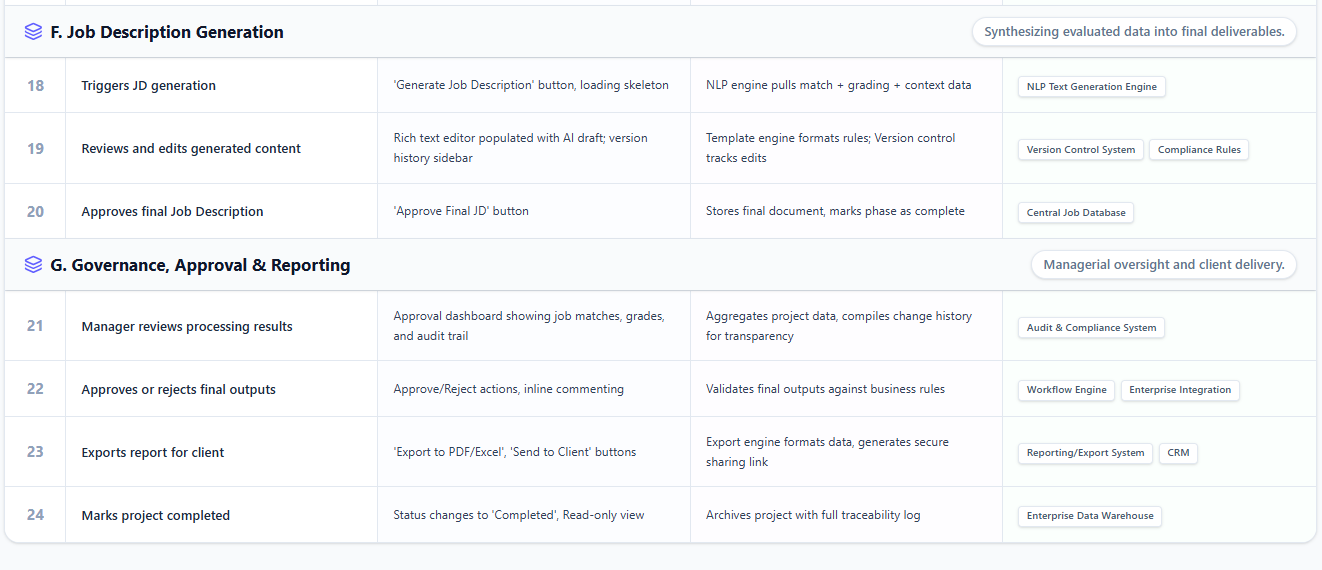Click the layers icon beside Governance, Approval & Reporting
The width and height of the screenshot is (1322, 570).
[x=33, y=265]
